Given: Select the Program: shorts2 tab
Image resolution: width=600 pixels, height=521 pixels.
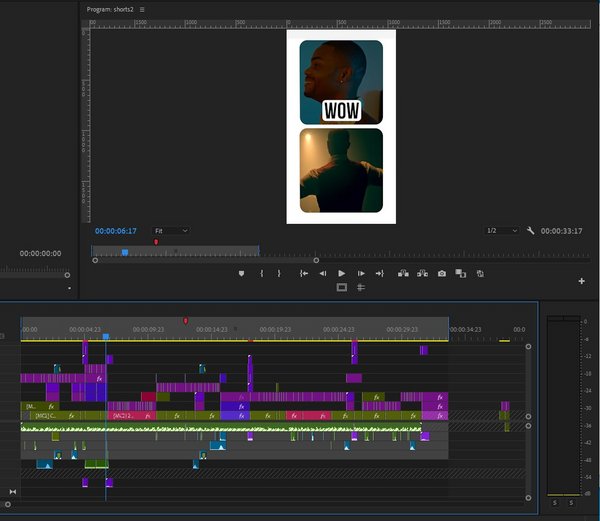Looking at the screenshot, I should (110, 10).
